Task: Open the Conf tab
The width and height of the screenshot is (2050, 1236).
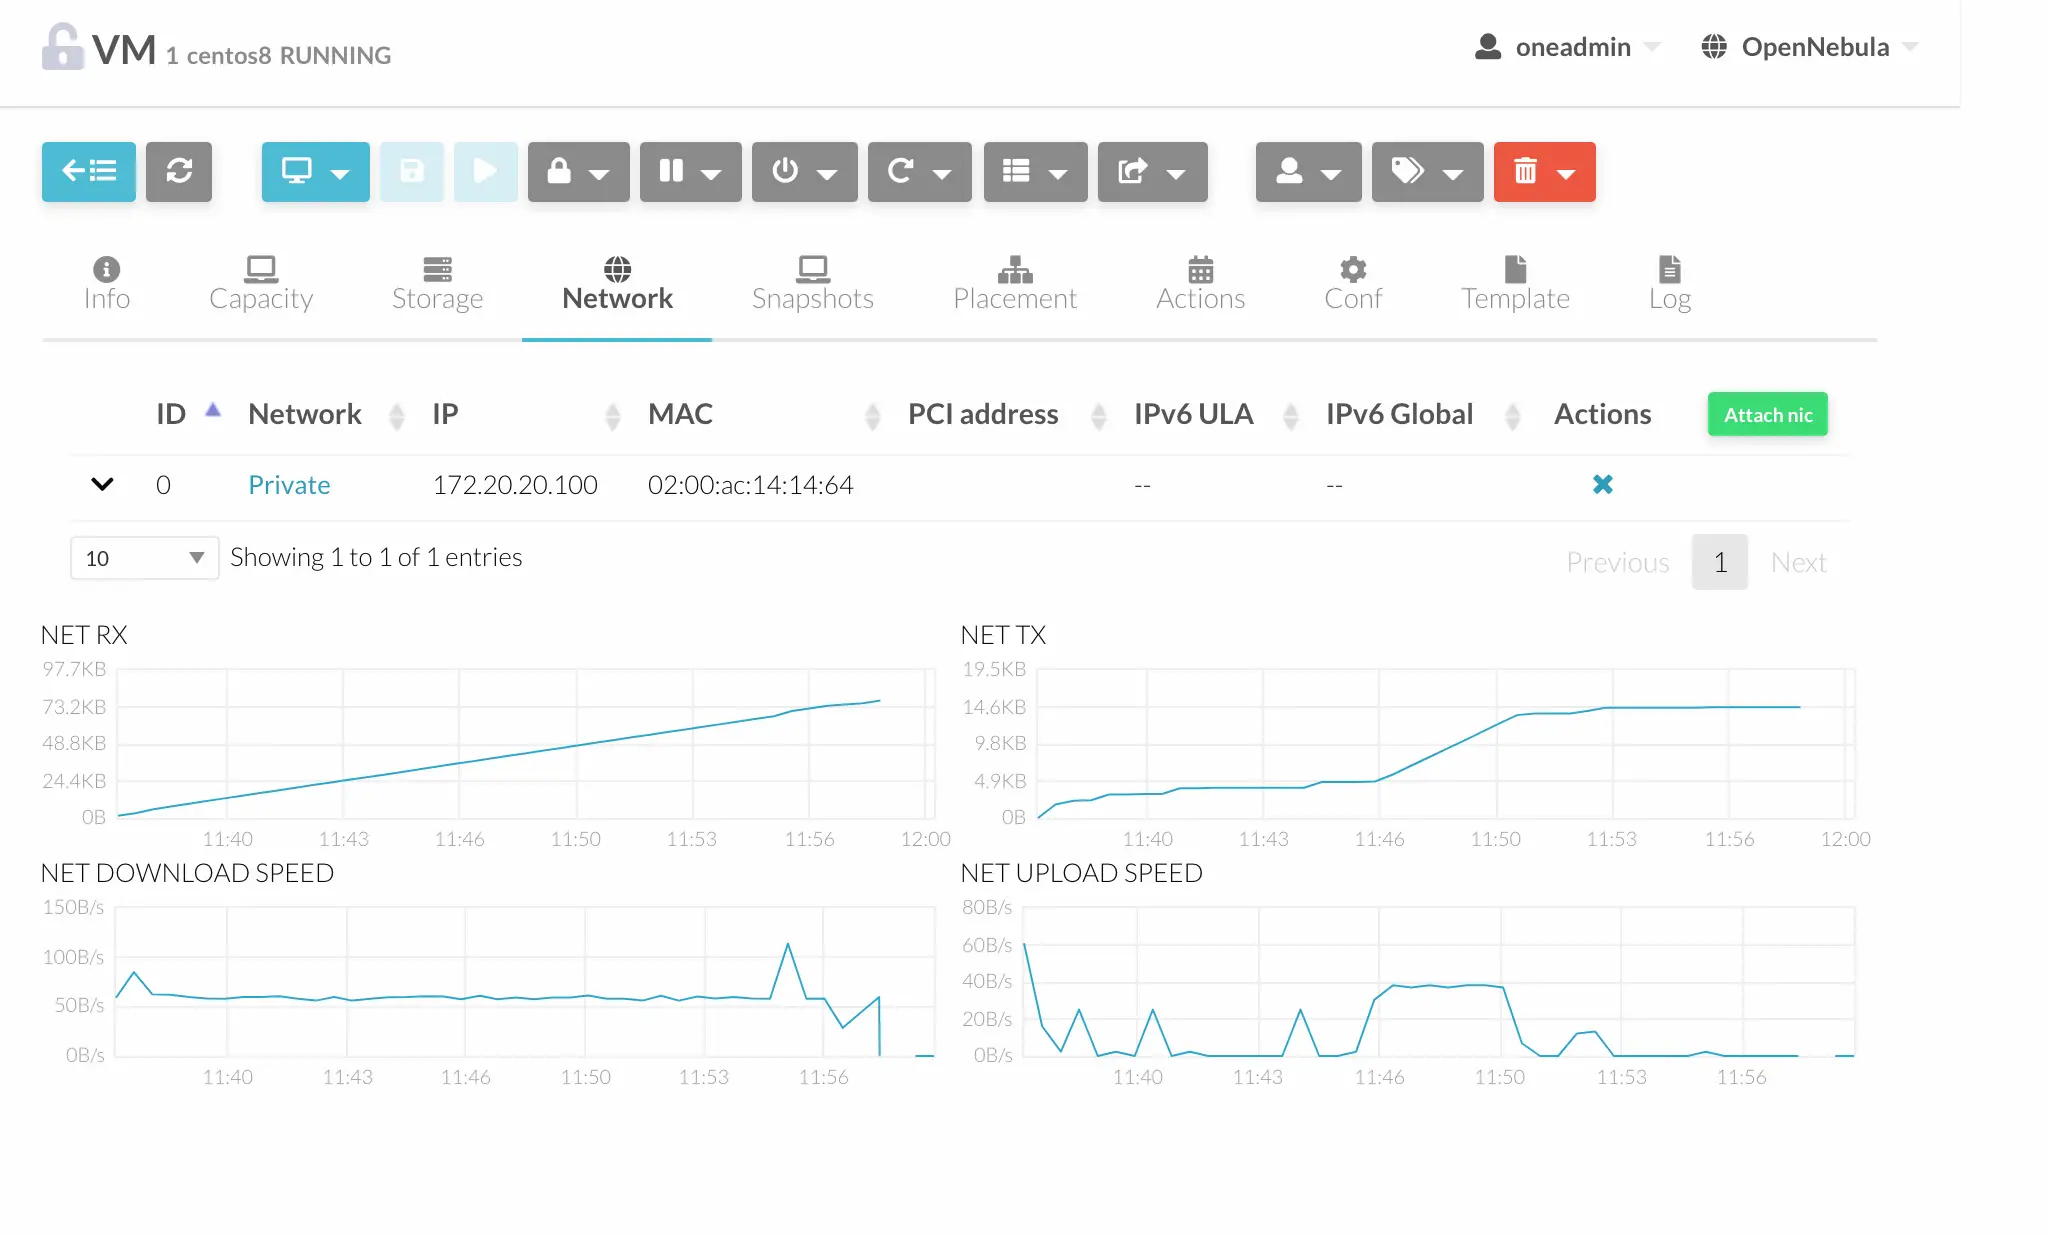Action: point(1352,285)
